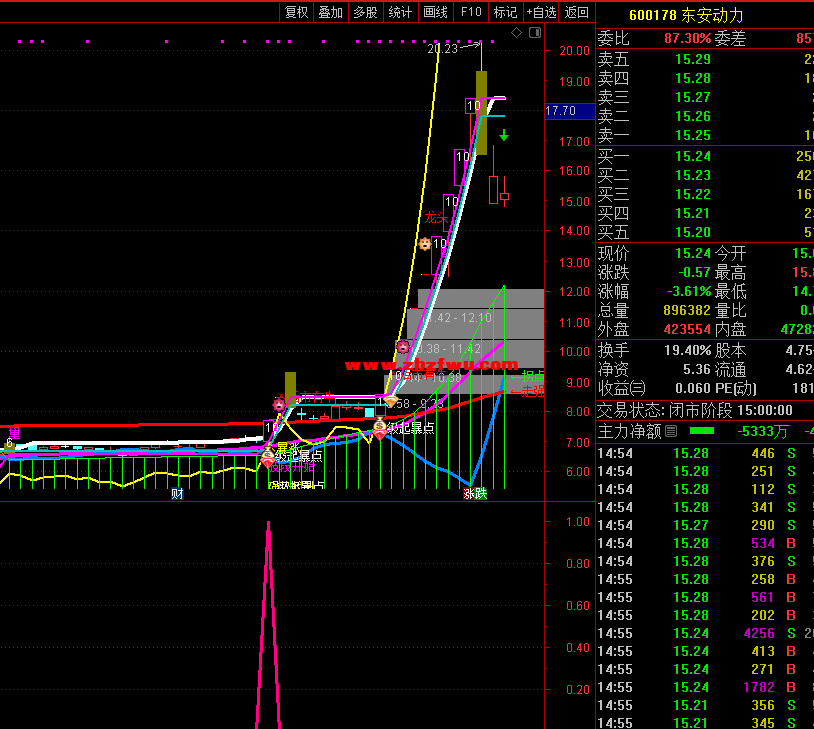Click the 委比 87.30% value
This screenshot has width=814, height=729.
pyautogui.click(x=687, y=38)
